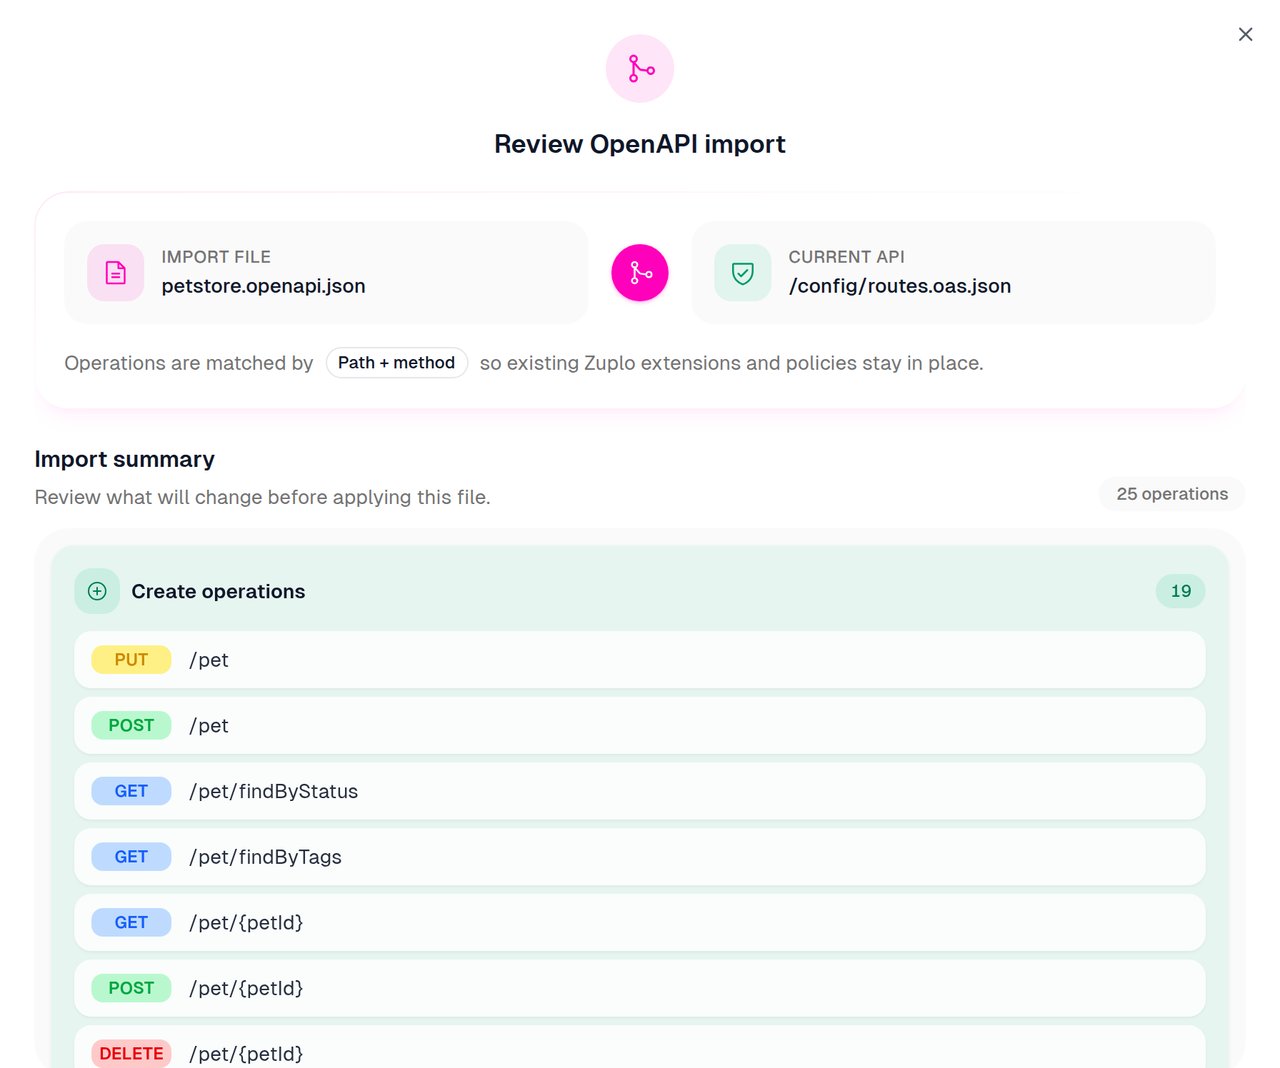Click the /config/routes.oas.json path
The image size is (1280, 1068).
[900, 286]
